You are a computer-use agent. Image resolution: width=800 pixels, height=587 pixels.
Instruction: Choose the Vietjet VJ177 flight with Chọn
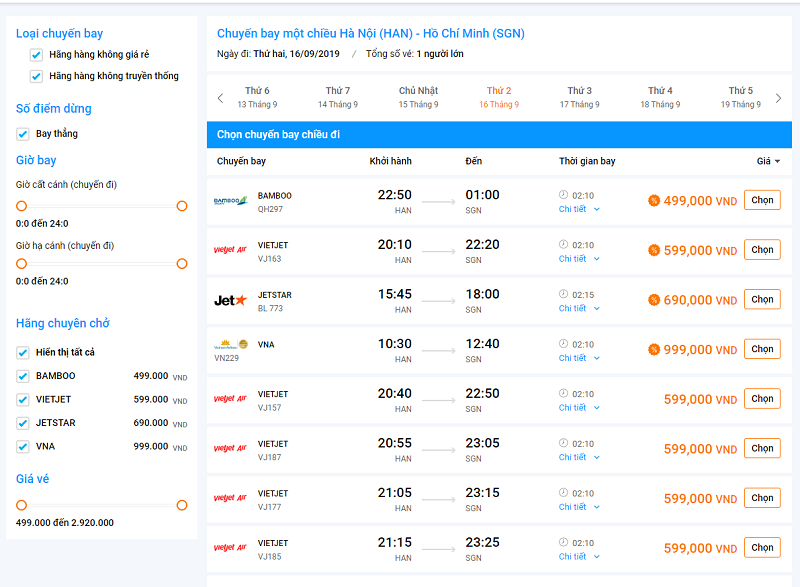click(762, 498)
